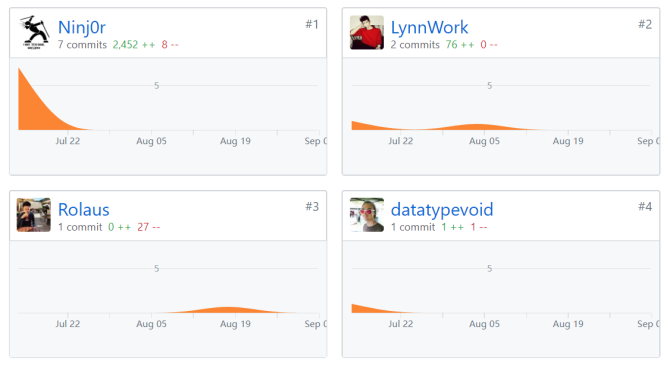Screen dimensions: 670x367
Task: Click the Aug 05 bump in LynnWork's graph
Action: tap(478, 127)
